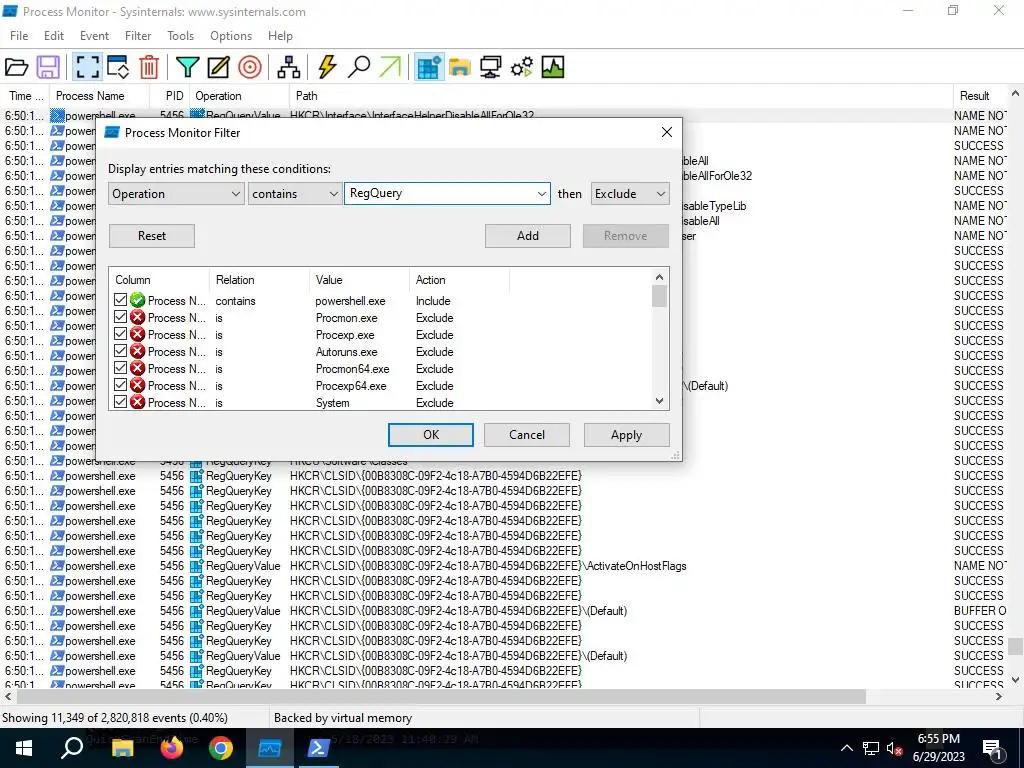1024x768 pixels.
Task: Open the 'contains' relation dropdown
Action: 295,194
